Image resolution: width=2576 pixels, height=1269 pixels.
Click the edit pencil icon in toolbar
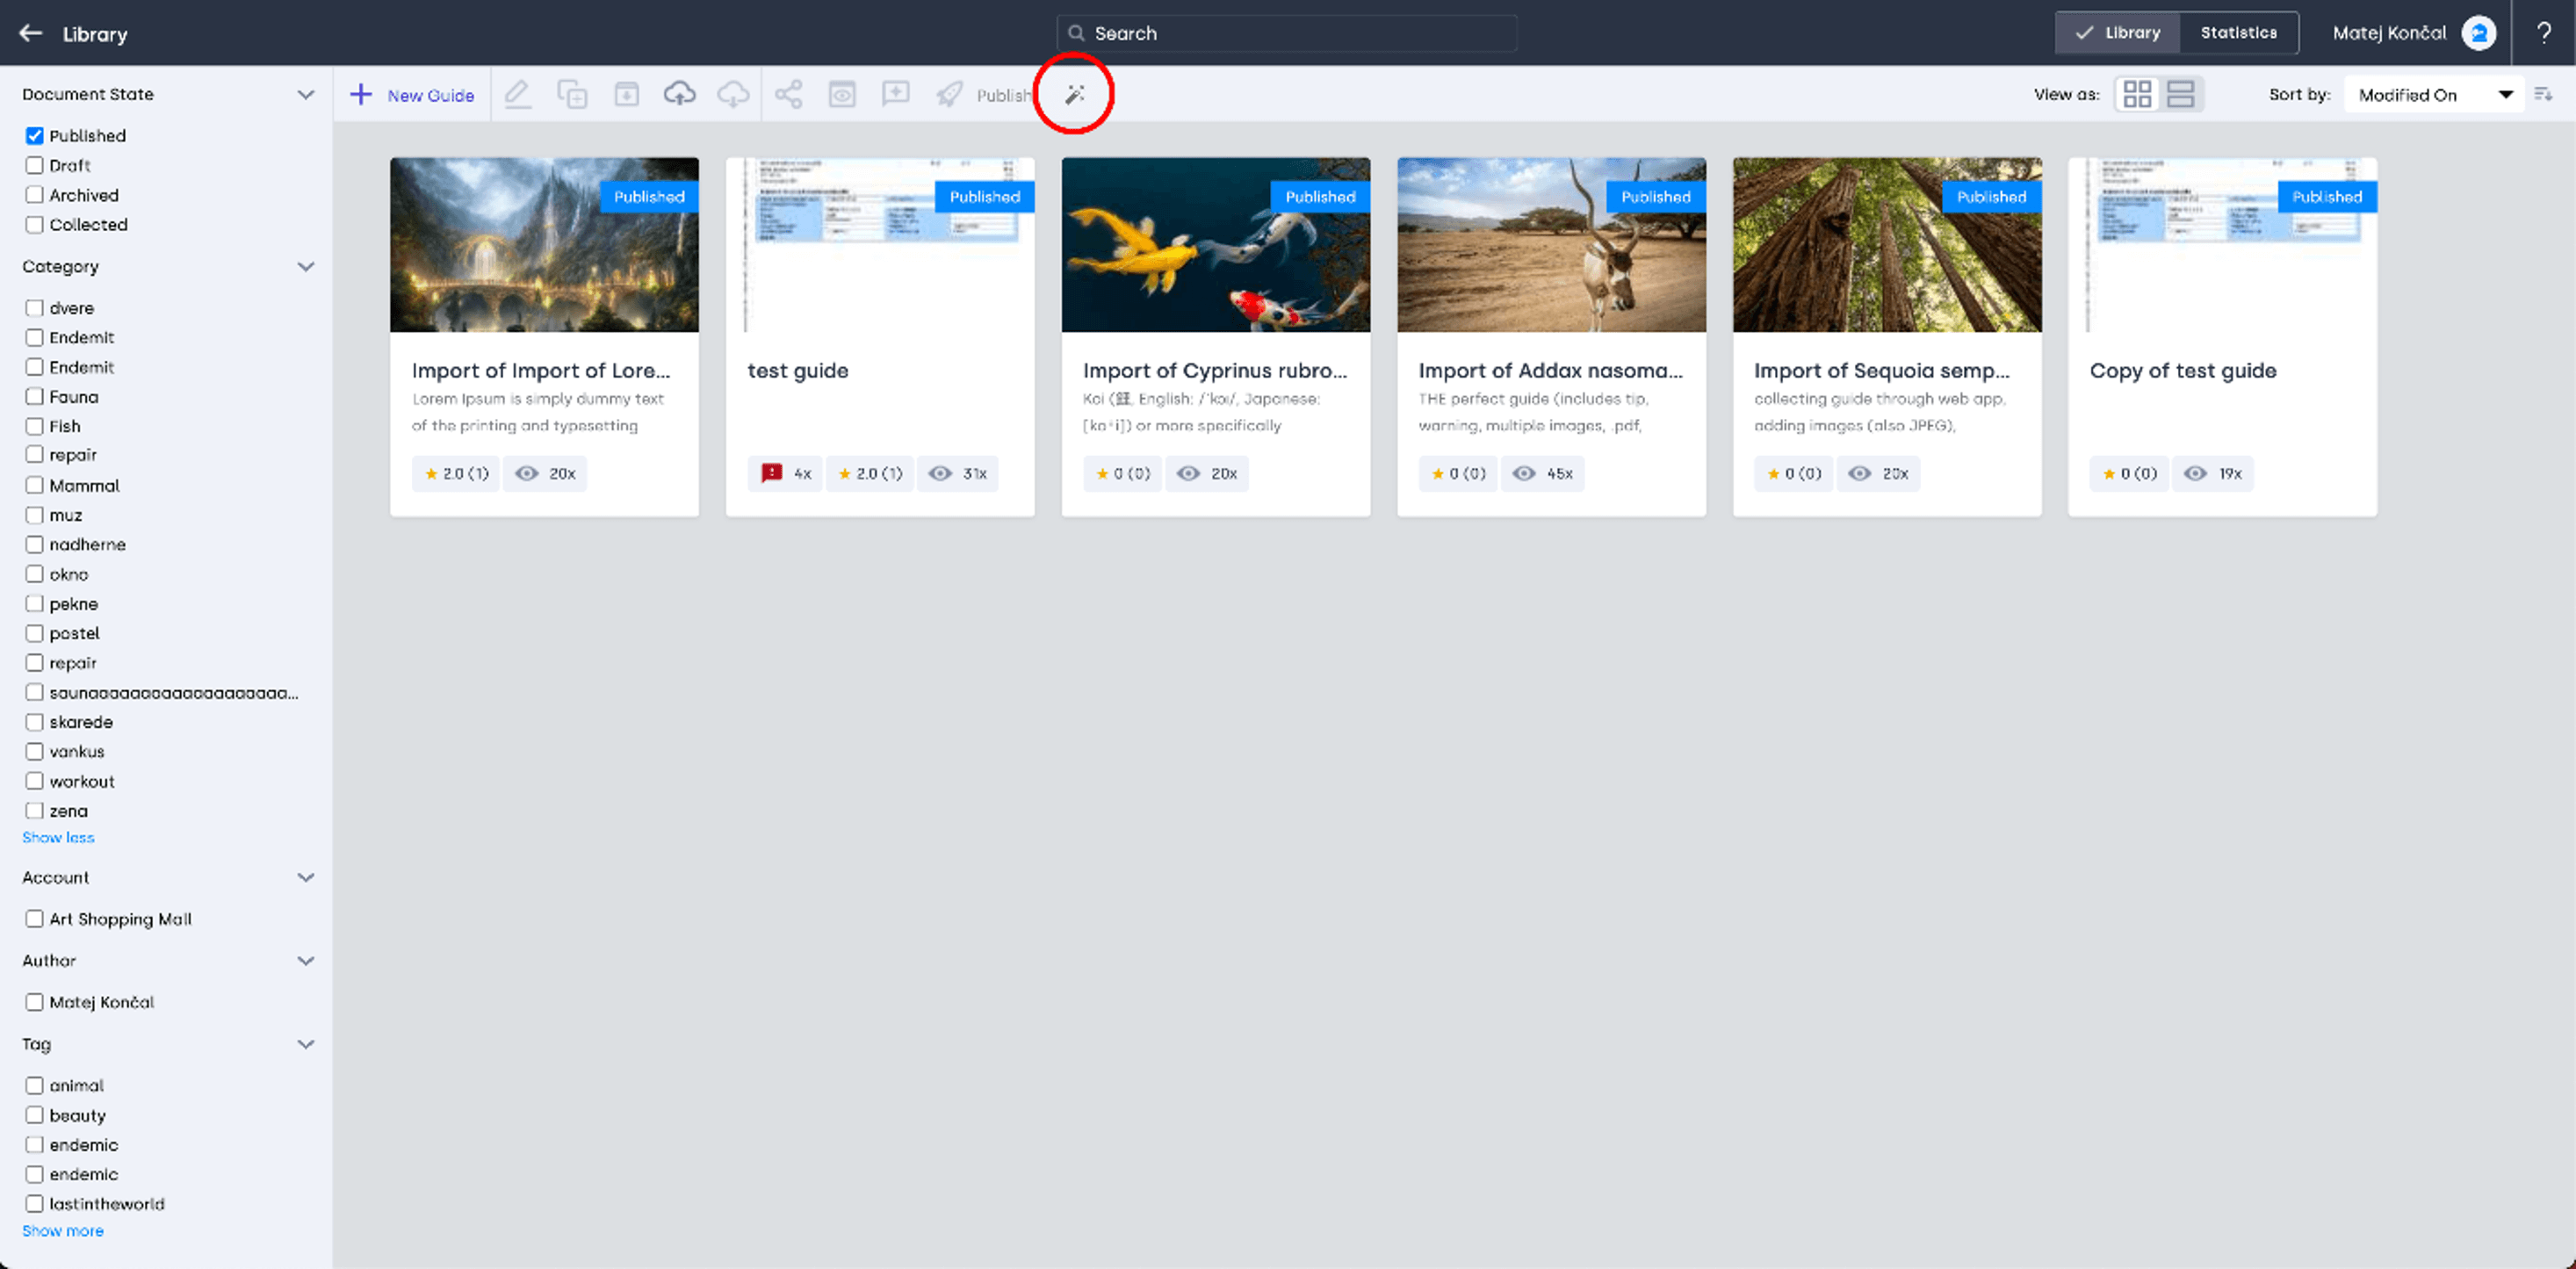[518, 95]
